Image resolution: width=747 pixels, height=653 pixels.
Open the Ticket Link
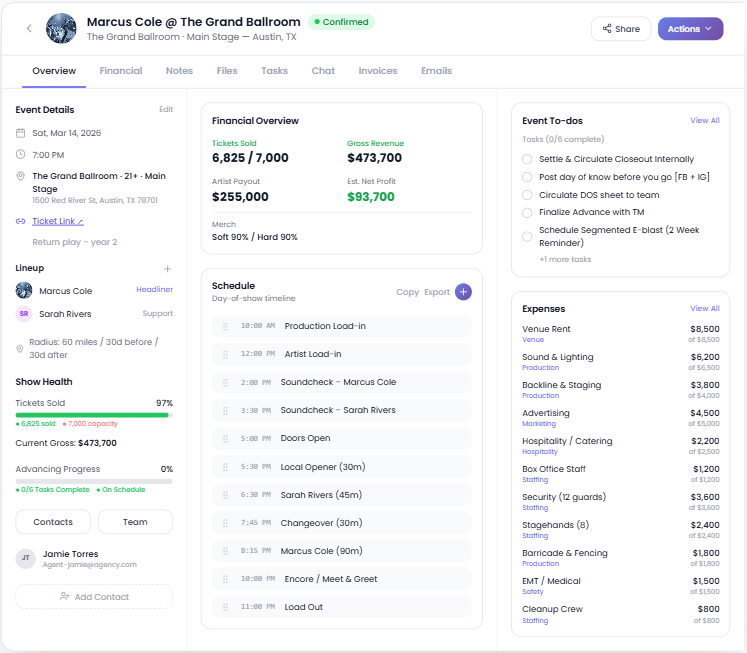[58, 221]
